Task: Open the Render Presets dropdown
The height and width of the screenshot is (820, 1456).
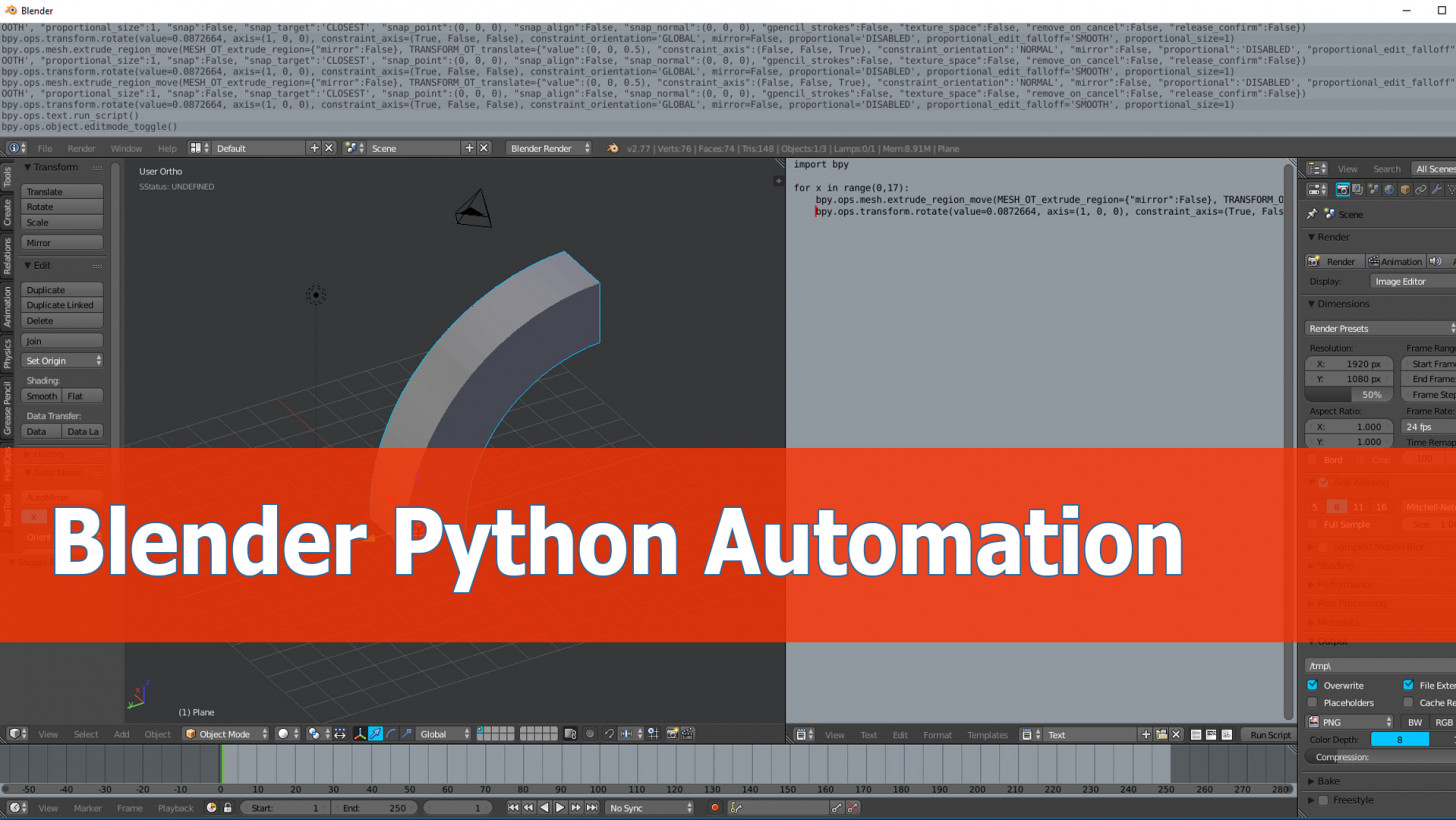Action: 1380,328
